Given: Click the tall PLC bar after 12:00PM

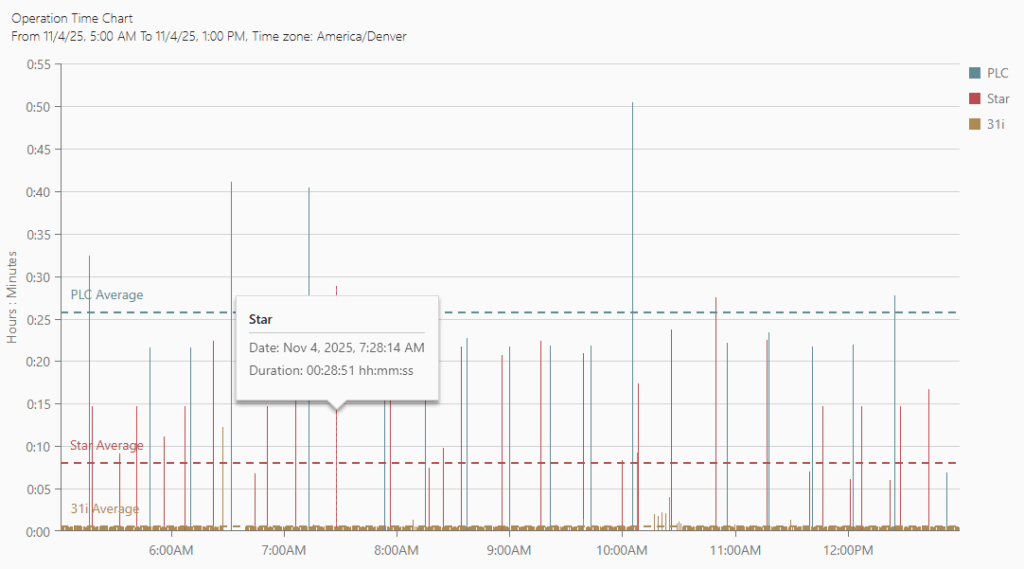Looking at the screenshot, I should click(894, 400).
